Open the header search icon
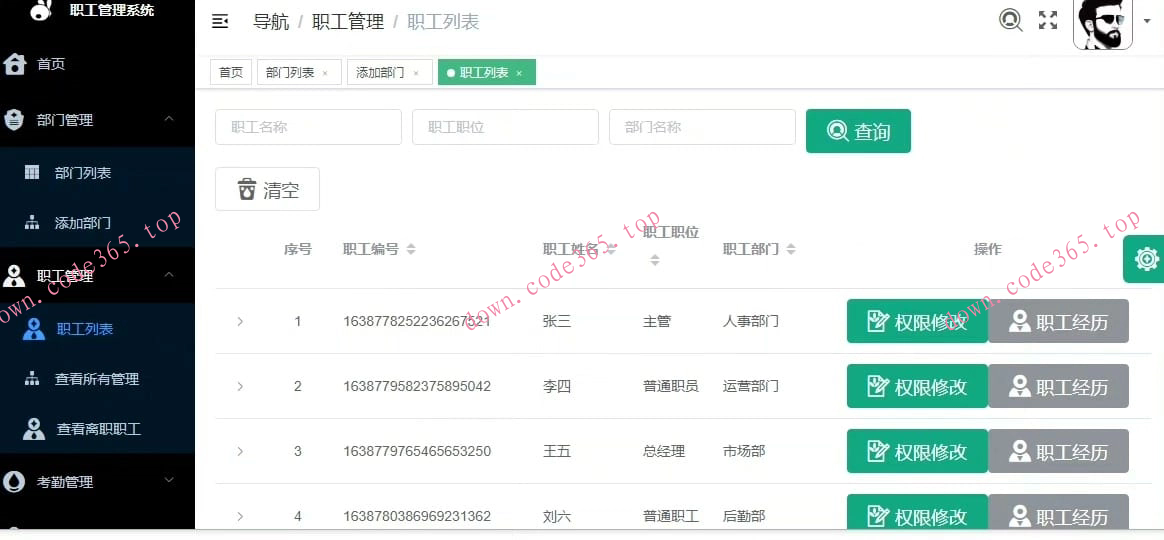The width and height of the screenshot is (1164, 540). (1010, 19)
